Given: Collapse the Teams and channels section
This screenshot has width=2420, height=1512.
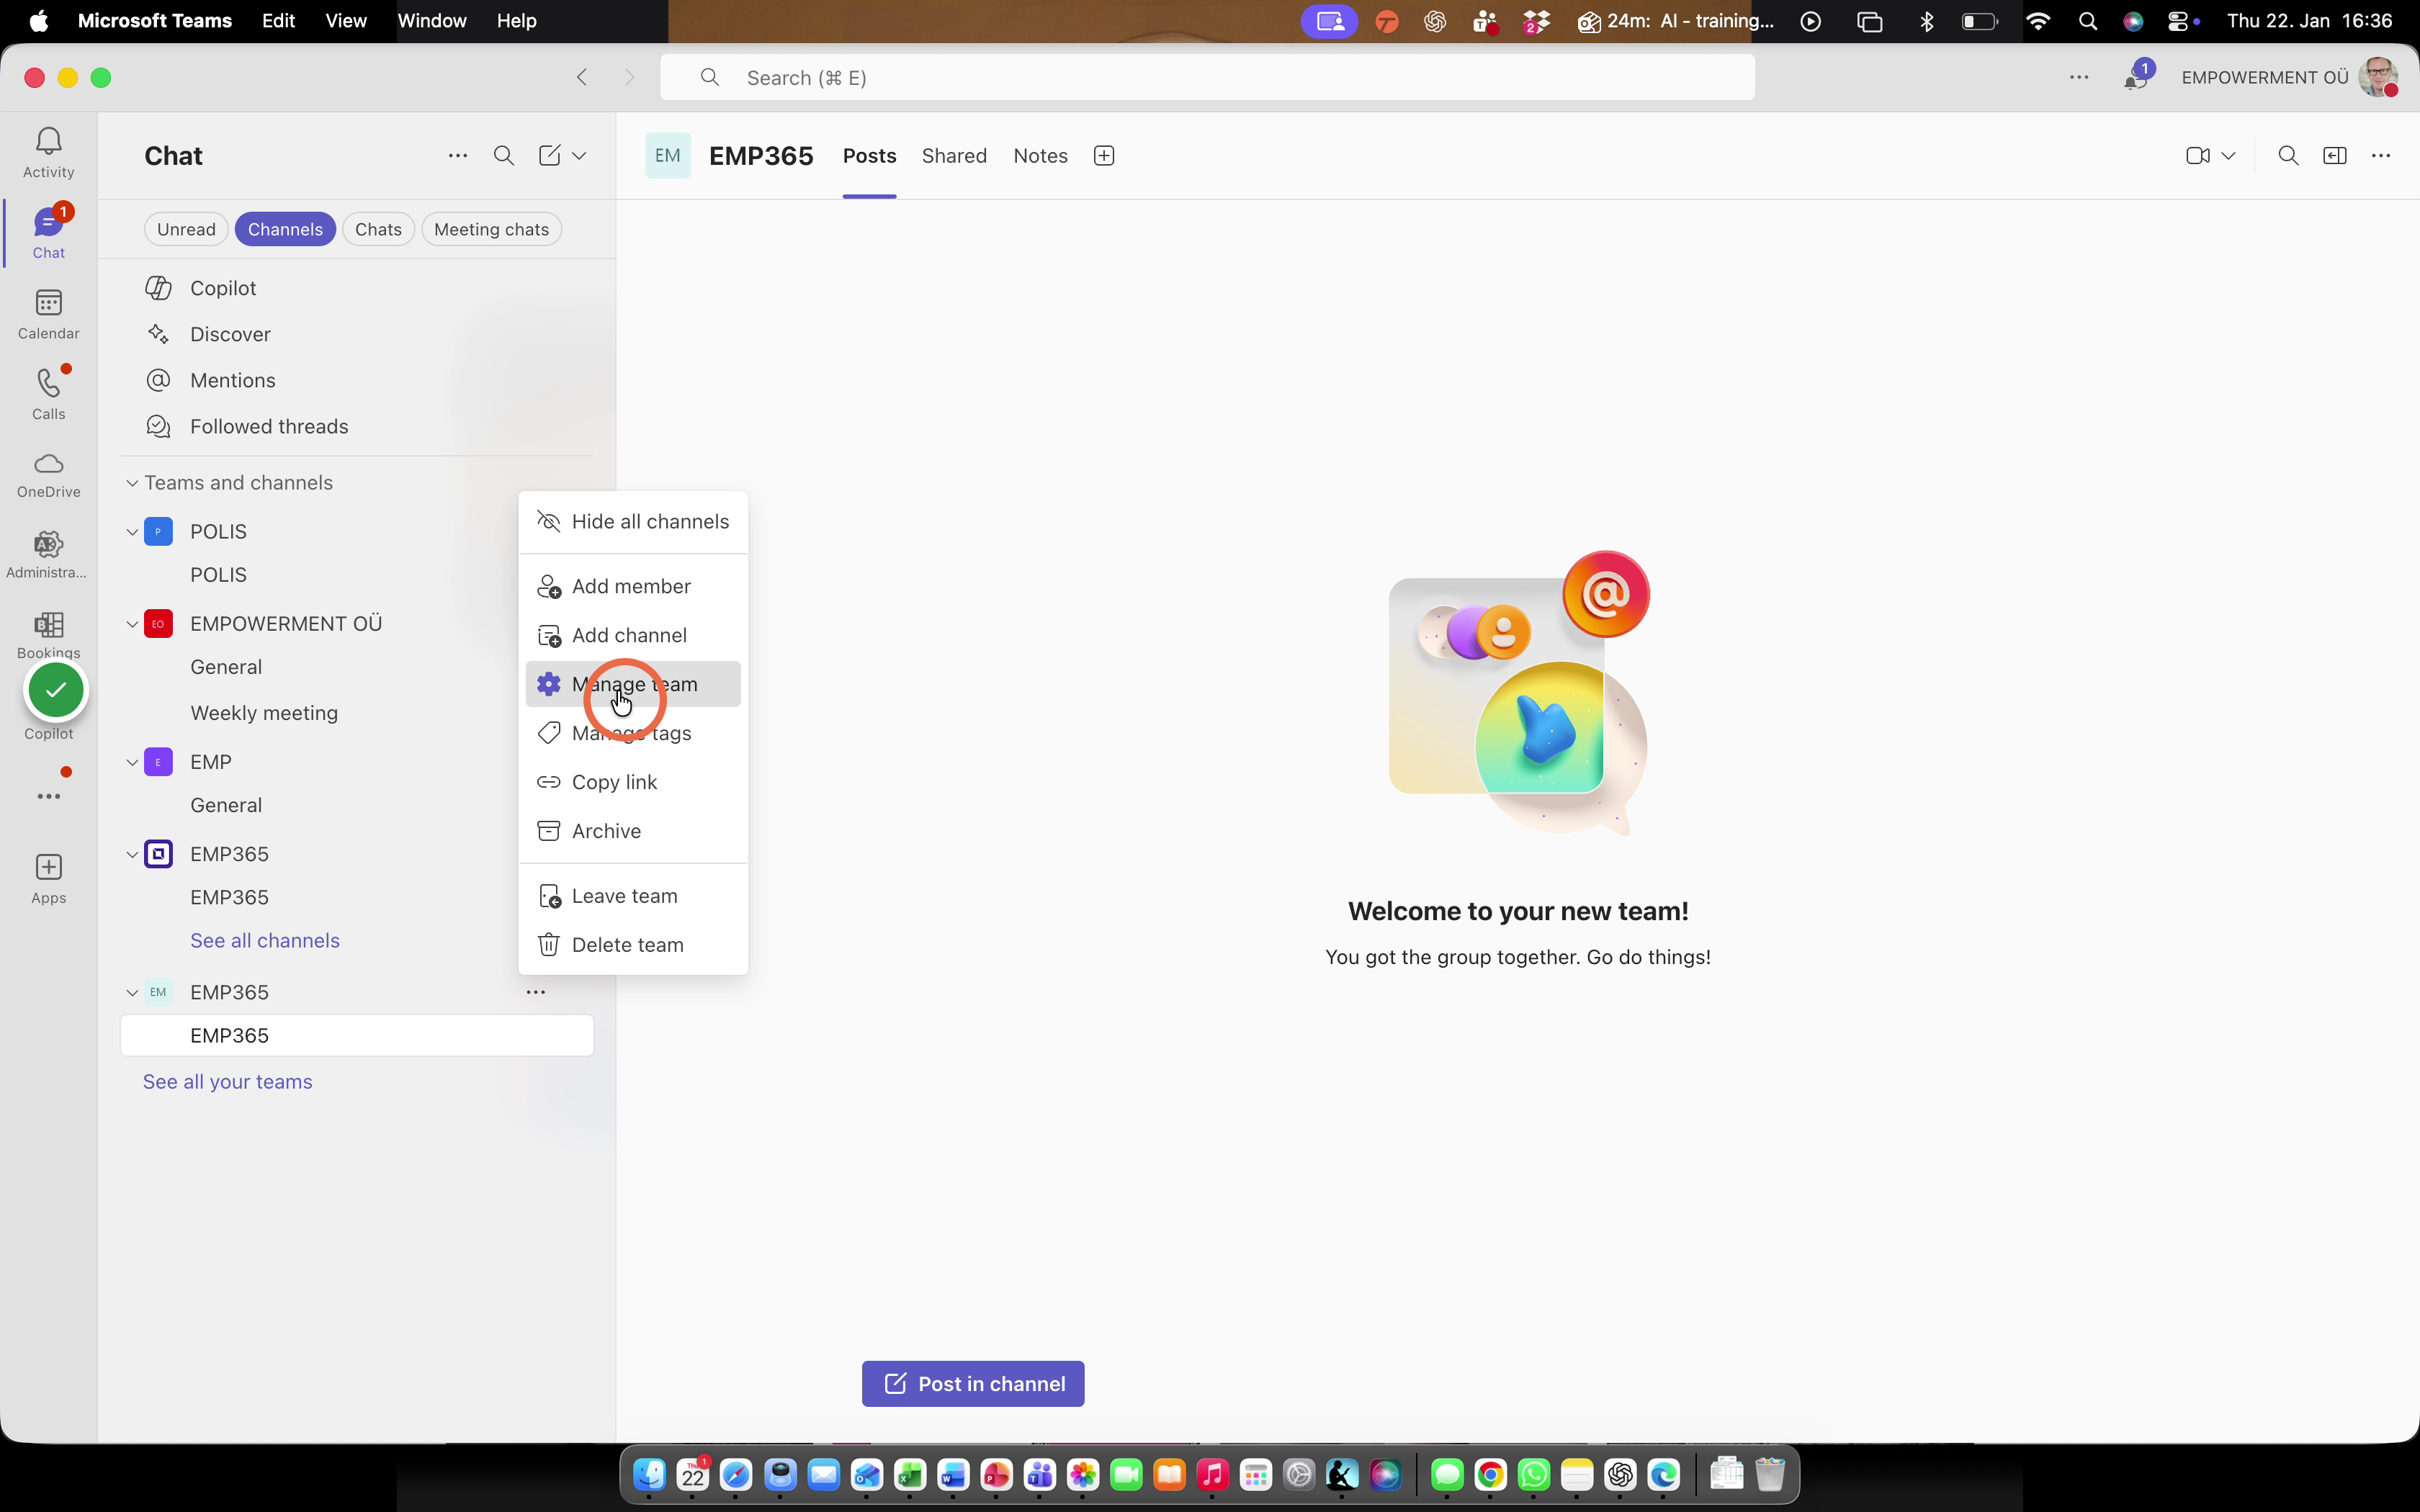Looking at the screenshot, I should point(131,483).
